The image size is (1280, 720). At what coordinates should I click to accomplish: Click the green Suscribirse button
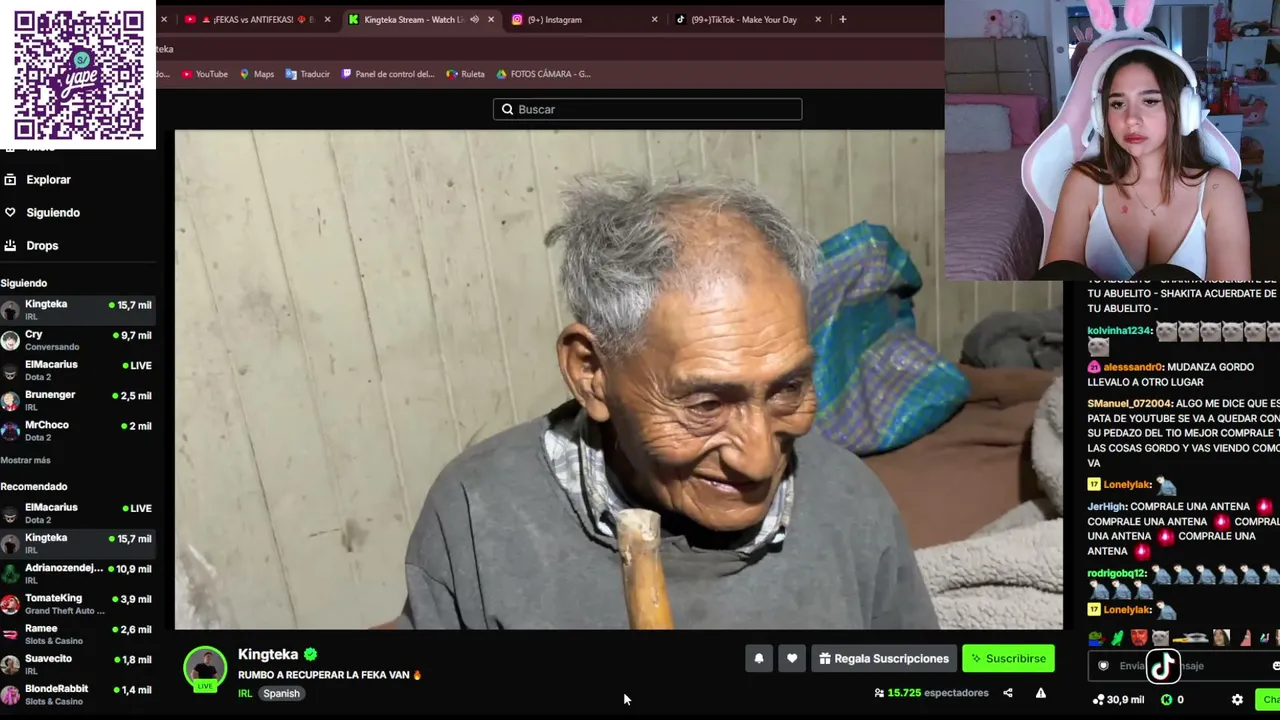1008,658
